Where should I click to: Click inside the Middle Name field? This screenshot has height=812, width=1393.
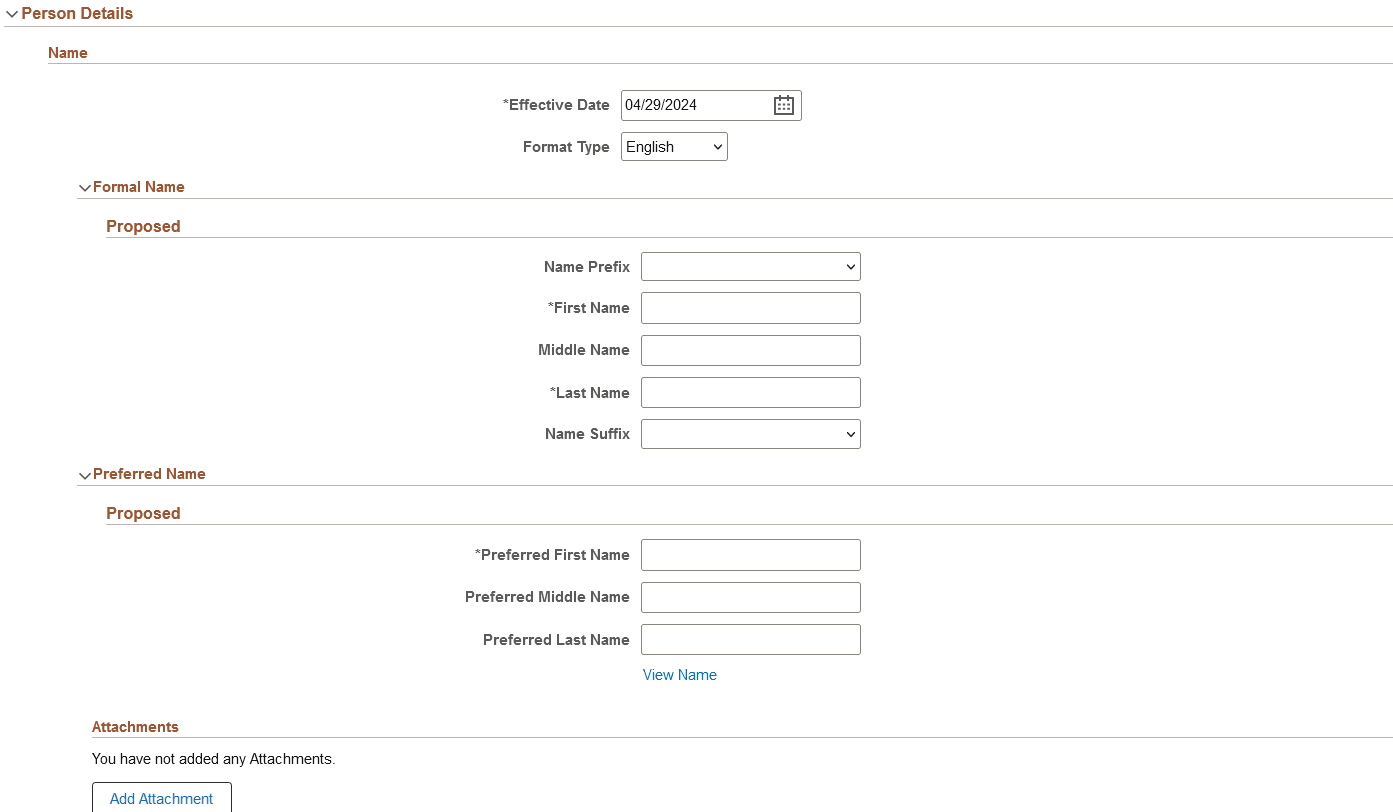point(750,350)
